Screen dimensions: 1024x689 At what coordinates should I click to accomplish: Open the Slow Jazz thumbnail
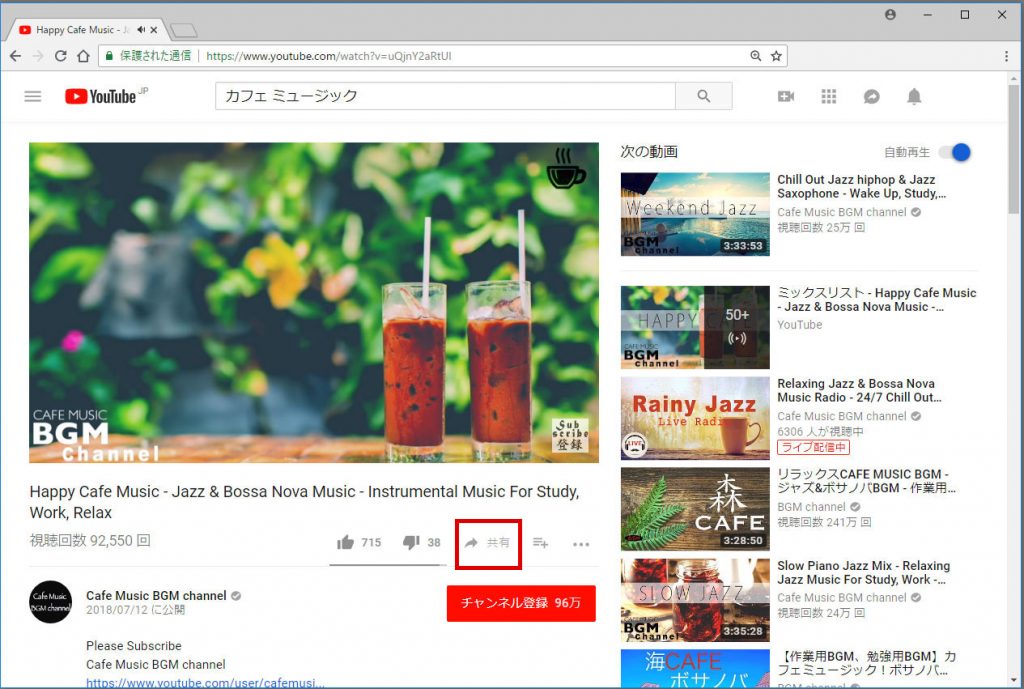tap(695, 600)
